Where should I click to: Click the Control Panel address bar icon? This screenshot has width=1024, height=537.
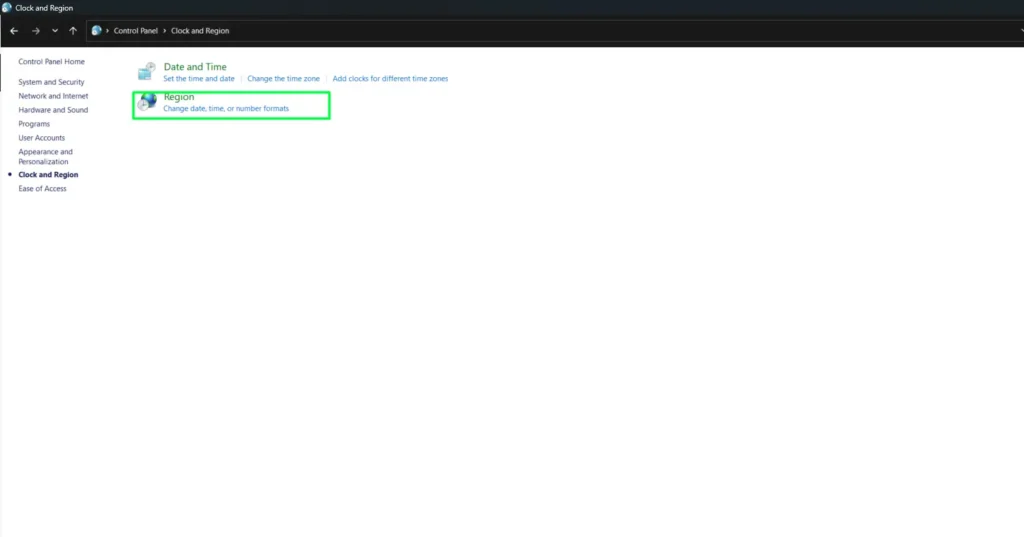coord(96,31)
